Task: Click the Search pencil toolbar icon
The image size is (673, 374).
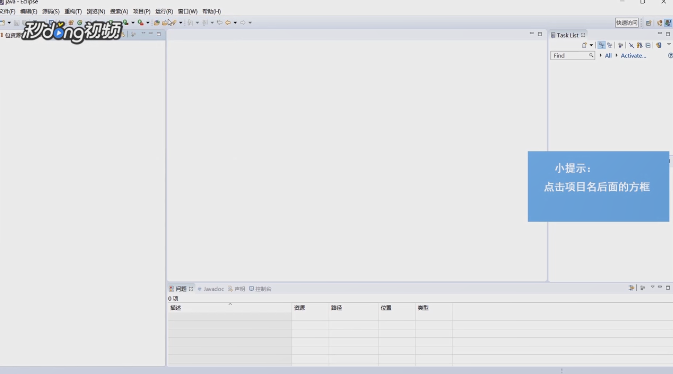Action: point(173,23)
